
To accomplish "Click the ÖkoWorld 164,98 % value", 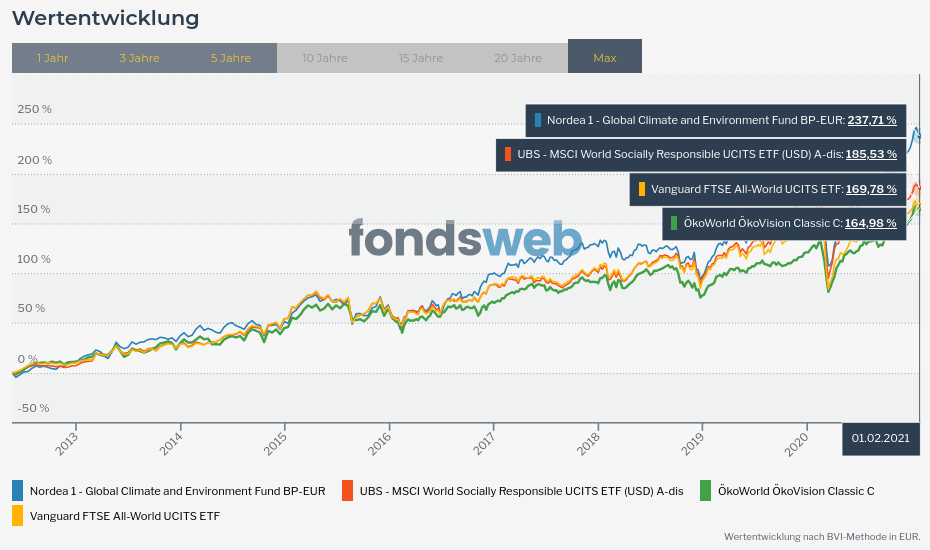I will coord(872,222).
